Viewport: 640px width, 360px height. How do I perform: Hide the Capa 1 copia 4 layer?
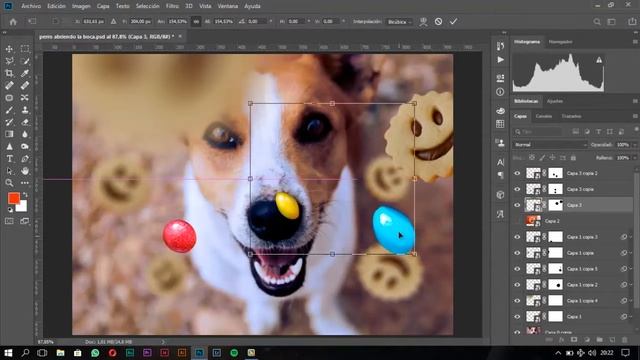(517, 301)
